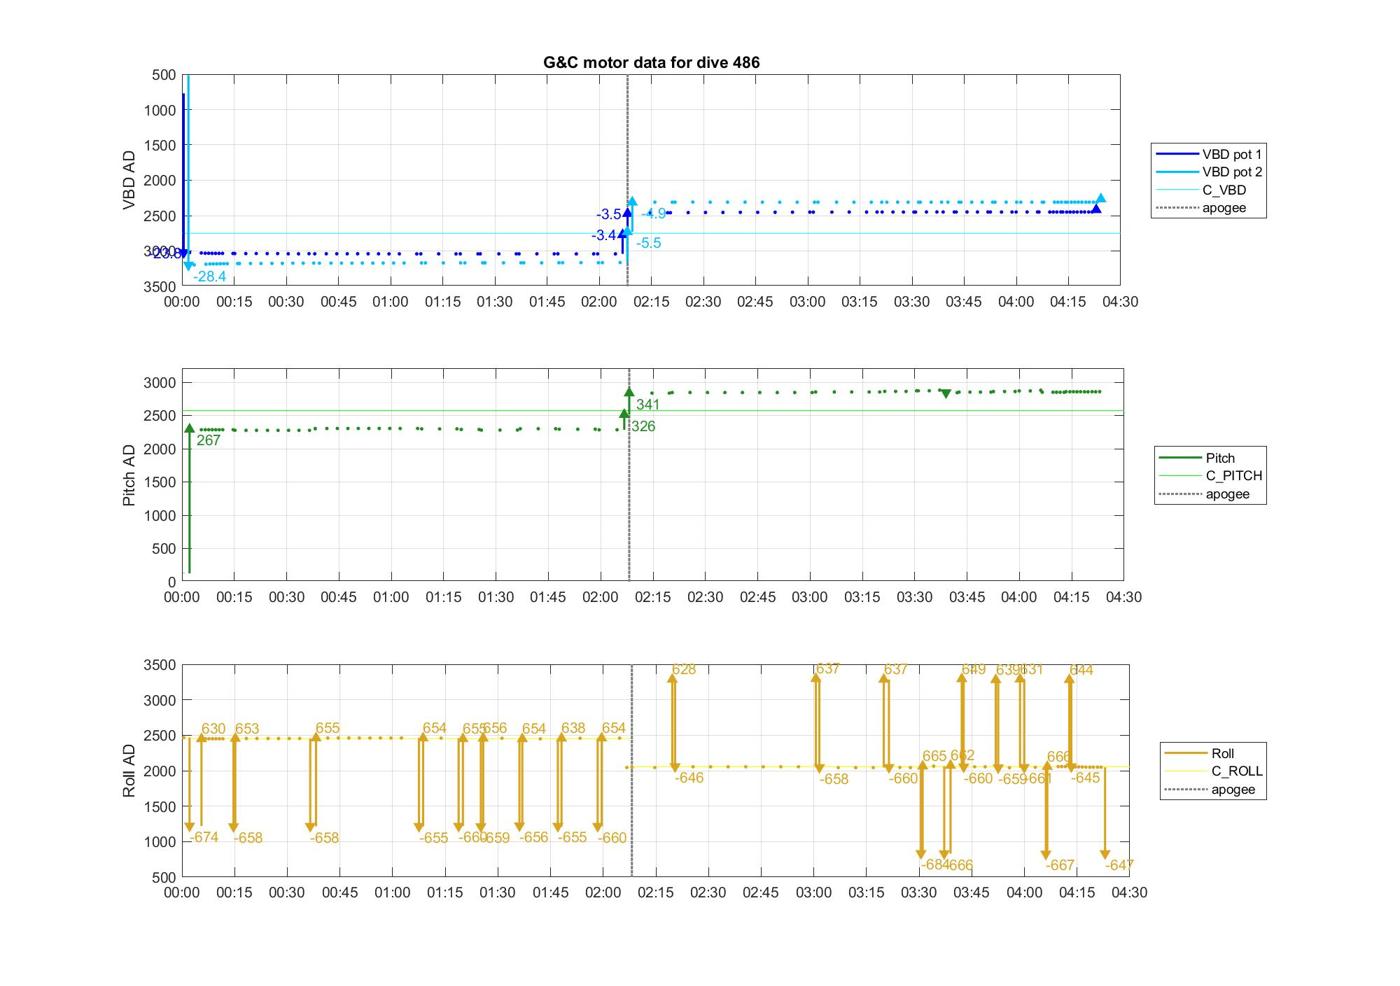Click the '-667' roll data label
This screenshot has height=986, width=1400.
pos(1060,865)
